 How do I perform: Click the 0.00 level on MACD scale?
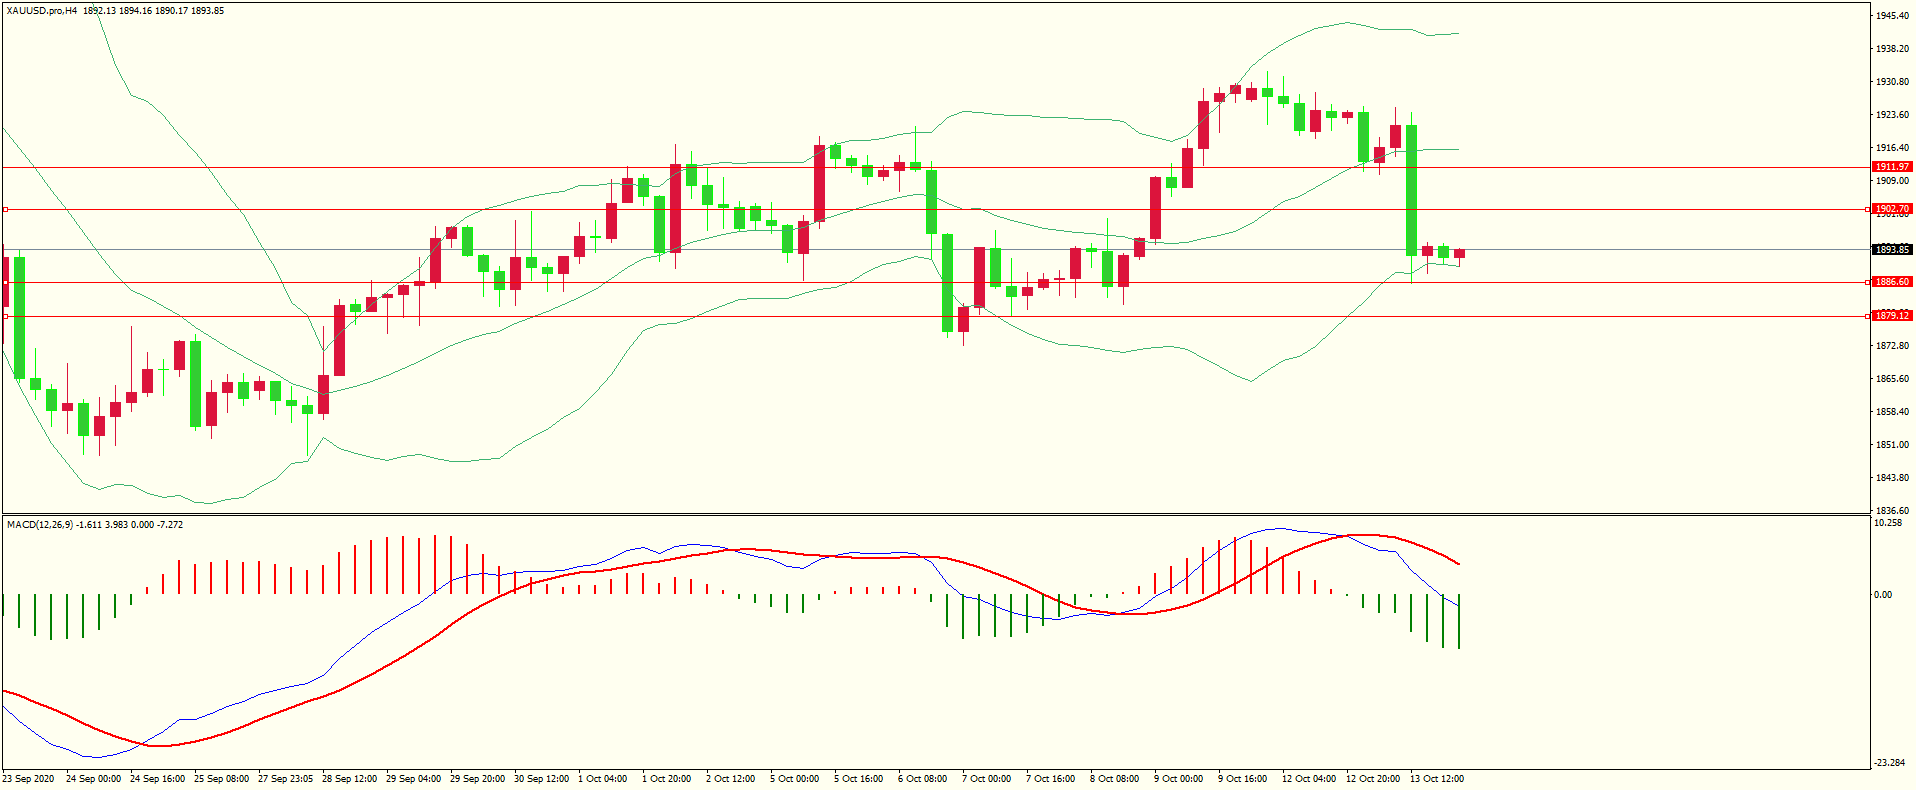(x=1882, y=595)
